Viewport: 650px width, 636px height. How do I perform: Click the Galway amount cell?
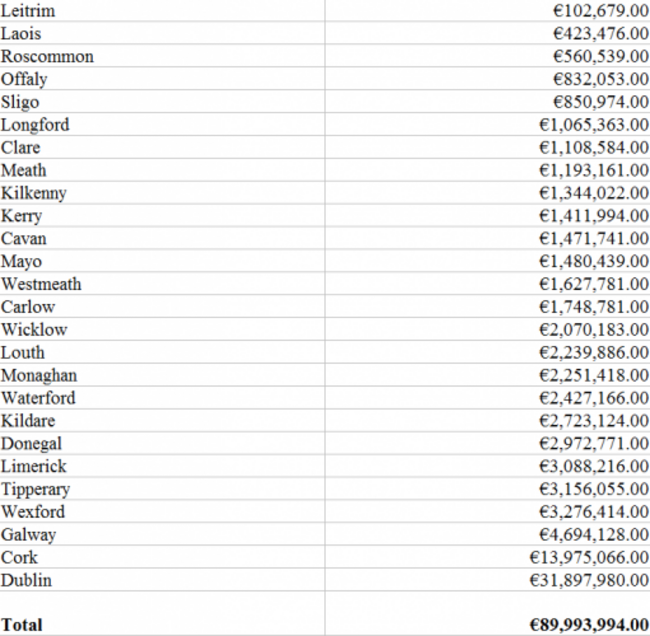point(488,534)
